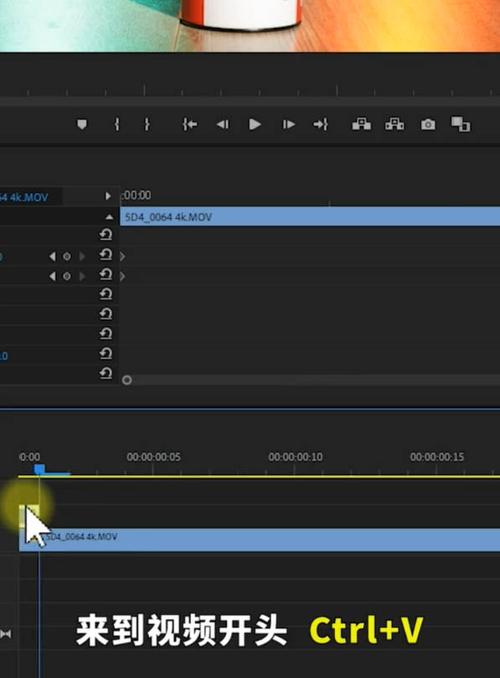Image resolution: width=500 pixels, height=678 pixels.
Task: Click the Go to Out point icon
Action: (x=321, y=125)
